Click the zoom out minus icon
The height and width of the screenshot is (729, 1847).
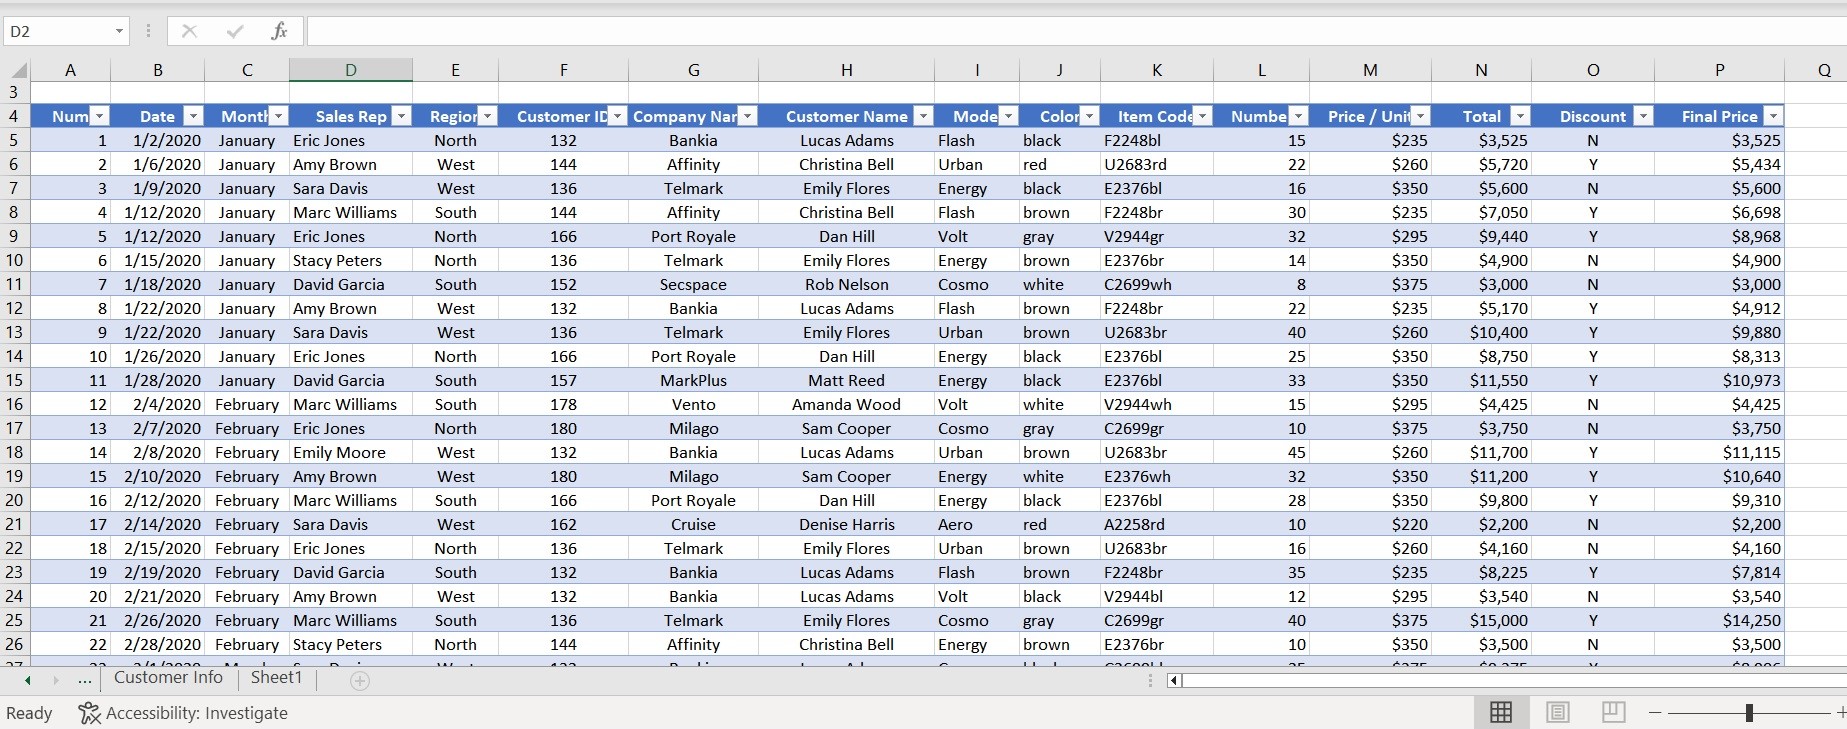[x=1655, y=712]
